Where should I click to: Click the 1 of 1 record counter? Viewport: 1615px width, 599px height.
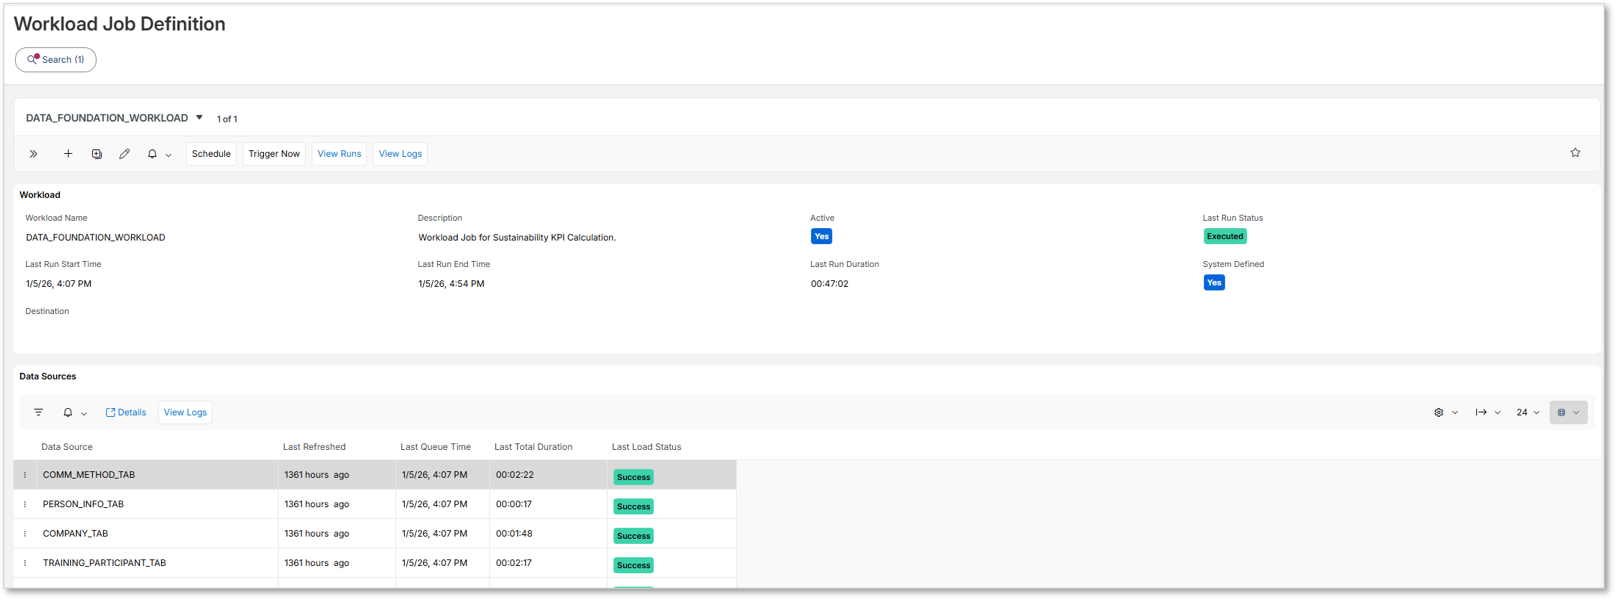tap(227, 119)
